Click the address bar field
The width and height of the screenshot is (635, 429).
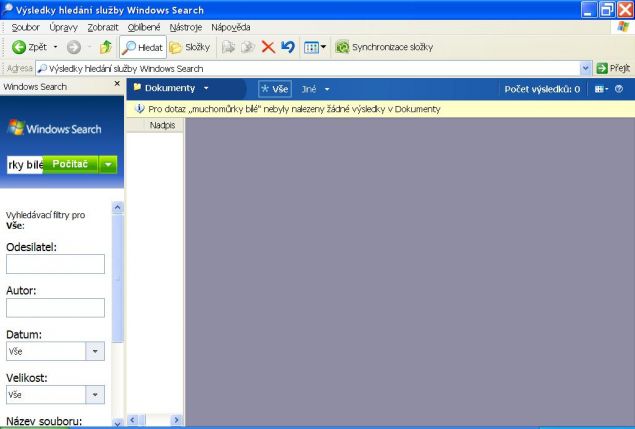[x=308, y=69]
